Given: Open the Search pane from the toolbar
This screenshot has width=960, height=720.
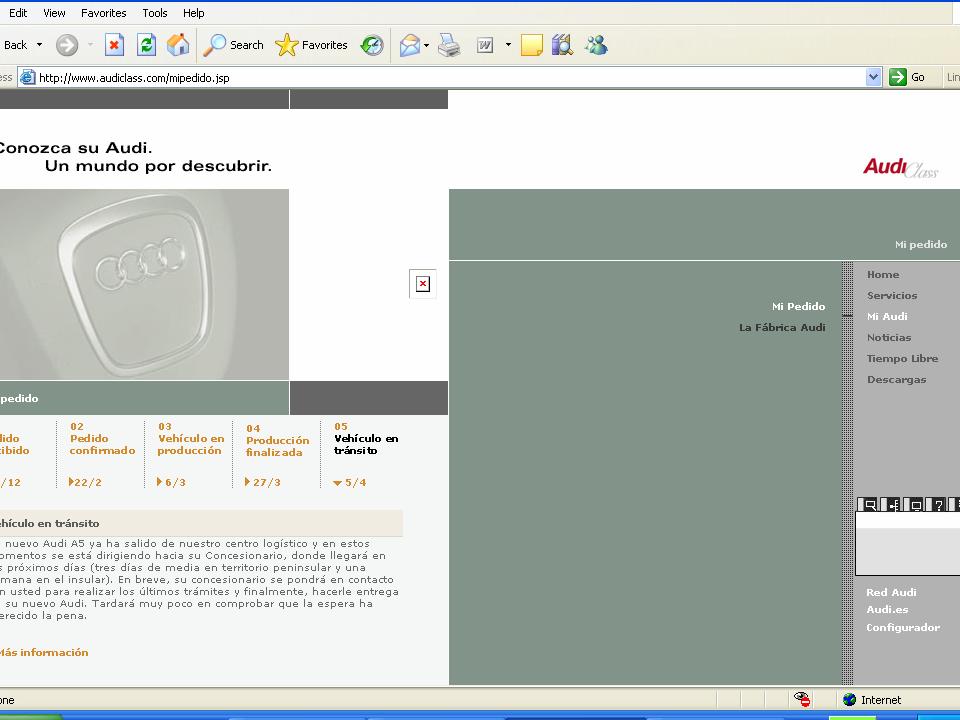Looking at the screenshot, I should point(233,45).
